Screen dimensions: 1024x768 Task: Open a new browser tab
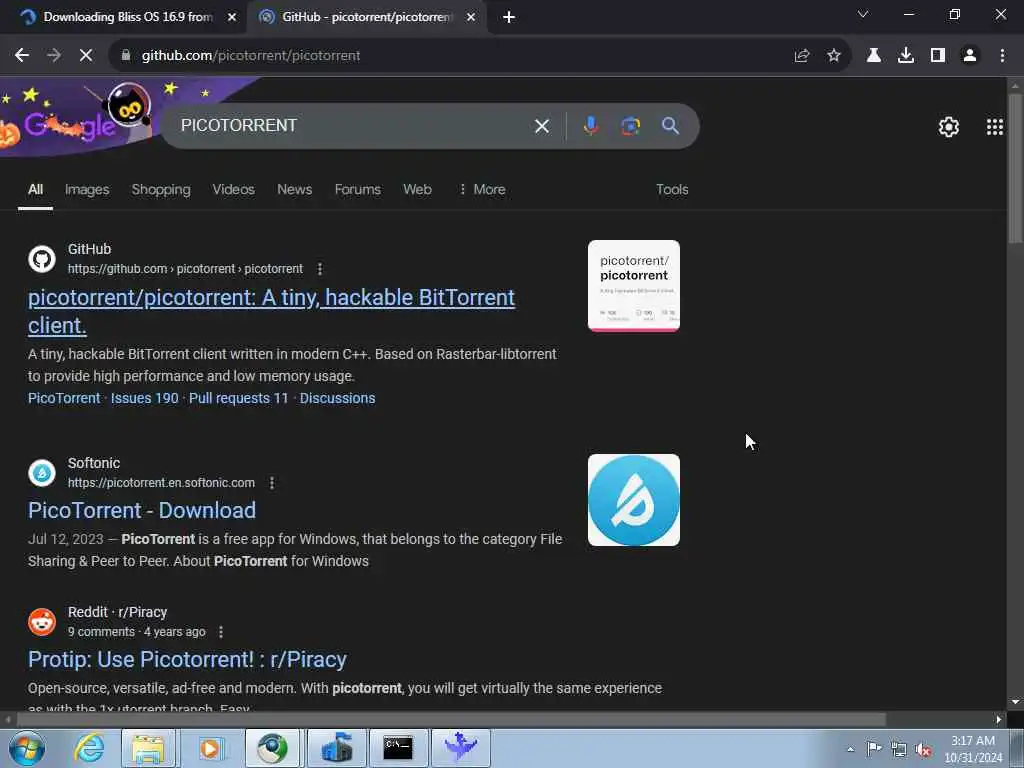pyautogui.click(x=509, y=18)
